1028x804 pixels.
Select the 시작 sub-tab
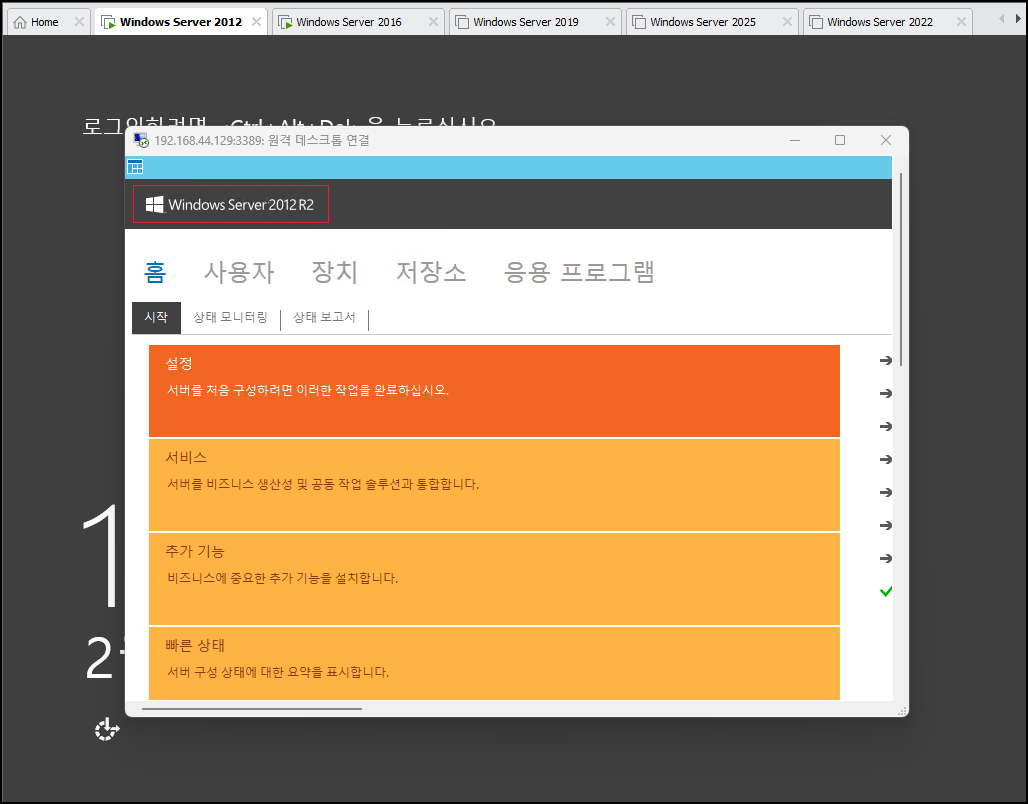point(156,317)
